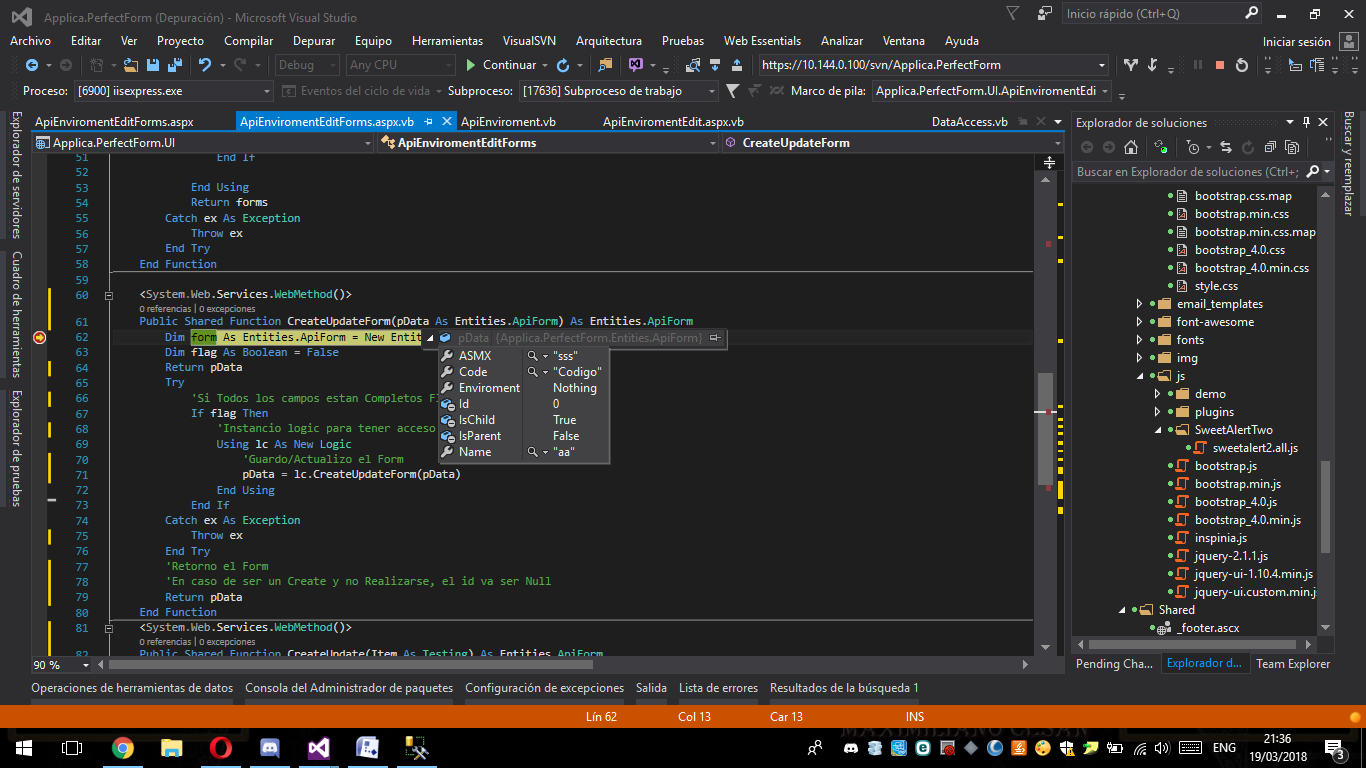The width and height of the screenshot is (1366, 768).
Task: Select the inspinia.js file in the tree
Action: 1220,538
